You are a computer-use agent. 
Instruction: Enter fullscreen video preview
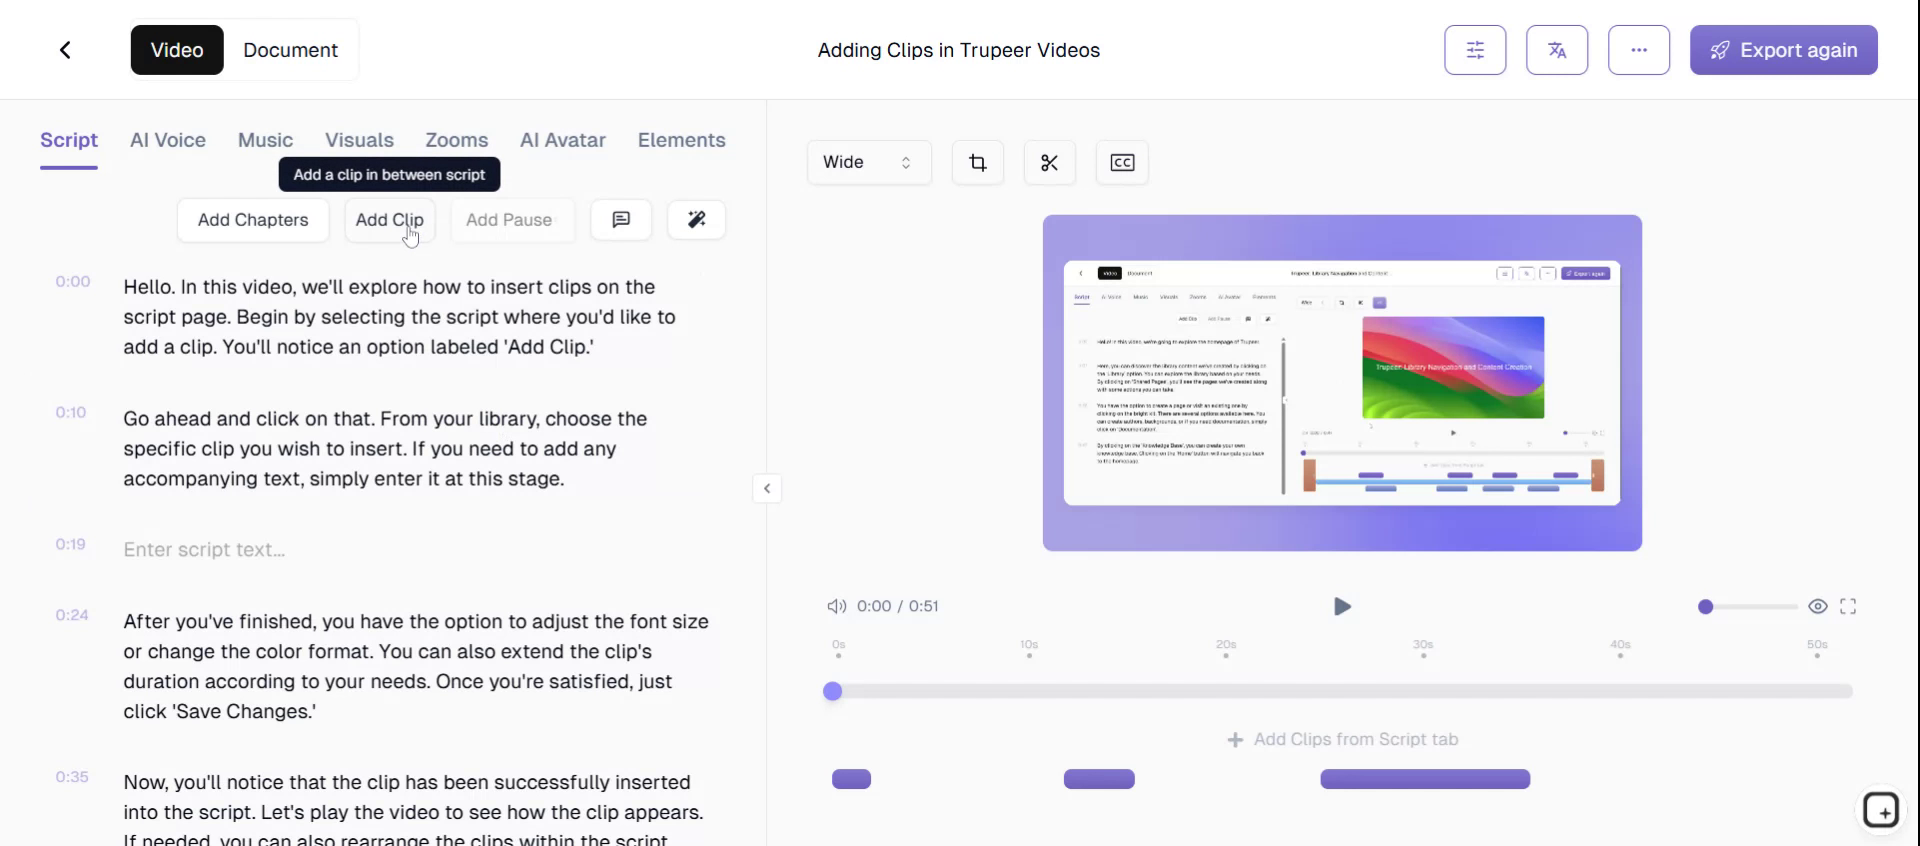pyautogui.click(x=1848, y=606)
